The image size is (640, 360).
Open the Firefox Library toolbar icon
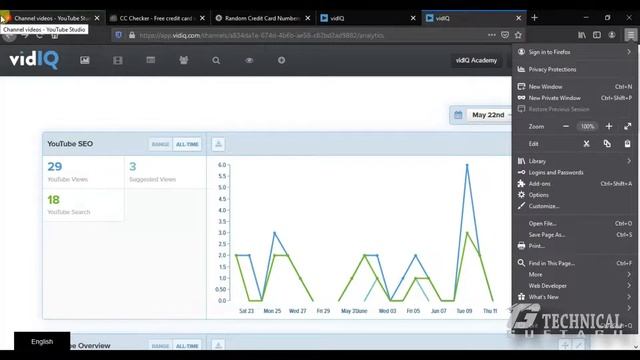coord(582,35)
